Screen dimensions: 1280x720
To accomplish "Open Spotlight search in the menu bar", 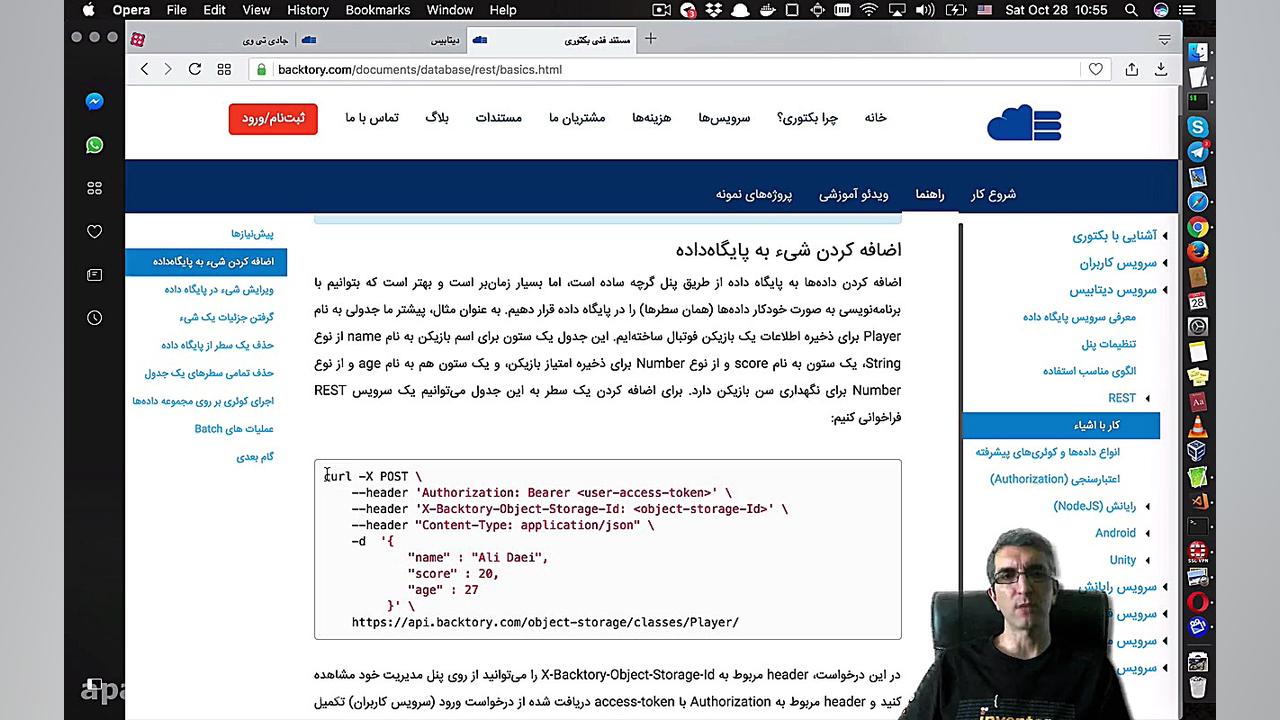I will point(1131,10).
